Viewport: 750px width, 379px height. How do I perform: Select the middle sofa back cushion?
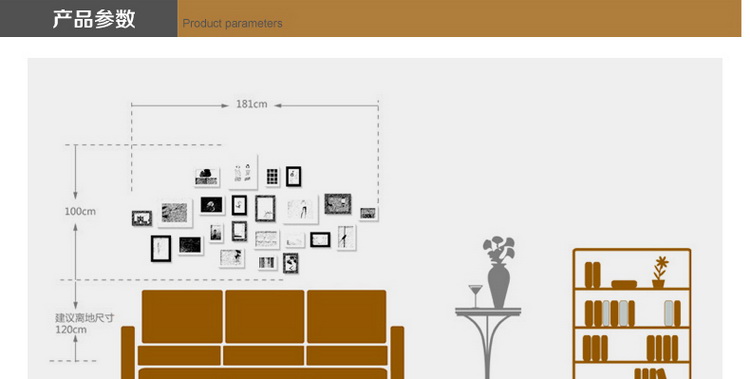pos(265,316)
